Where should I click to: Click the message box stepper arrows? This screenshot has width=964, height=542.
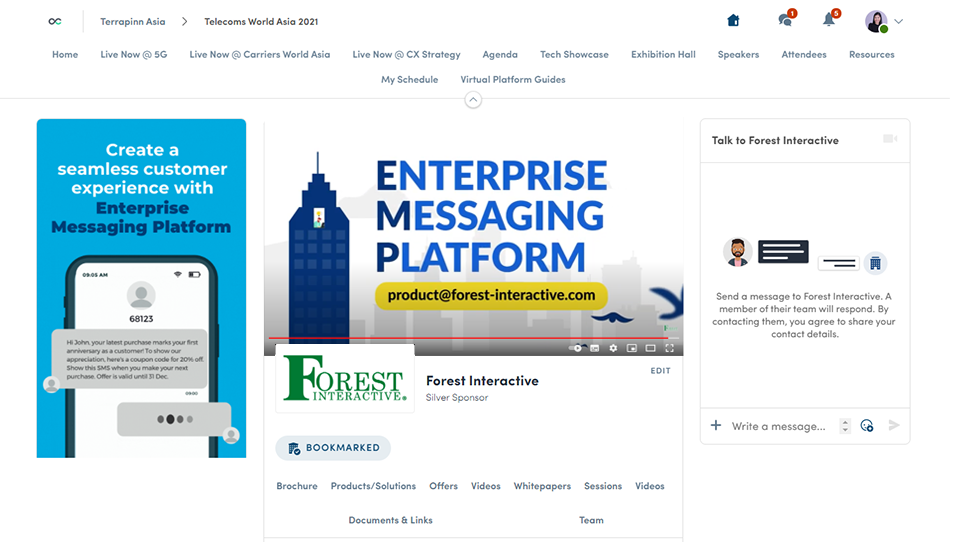coord(845,426)
